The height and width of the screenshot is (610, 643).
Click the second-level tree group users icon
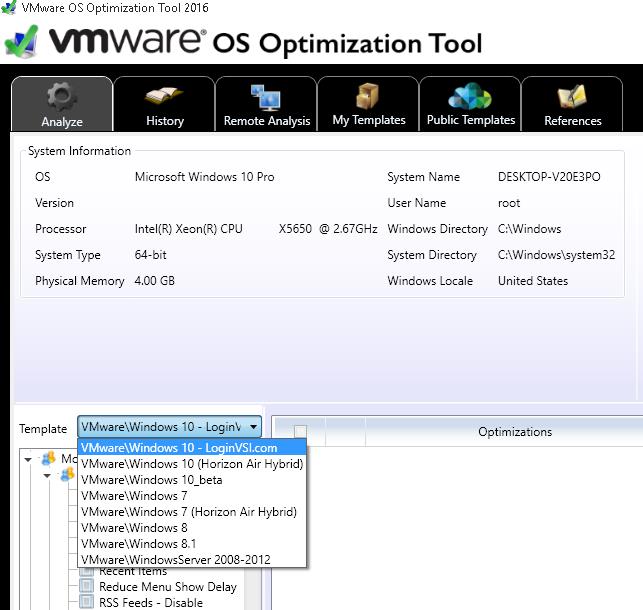point(68,475)
